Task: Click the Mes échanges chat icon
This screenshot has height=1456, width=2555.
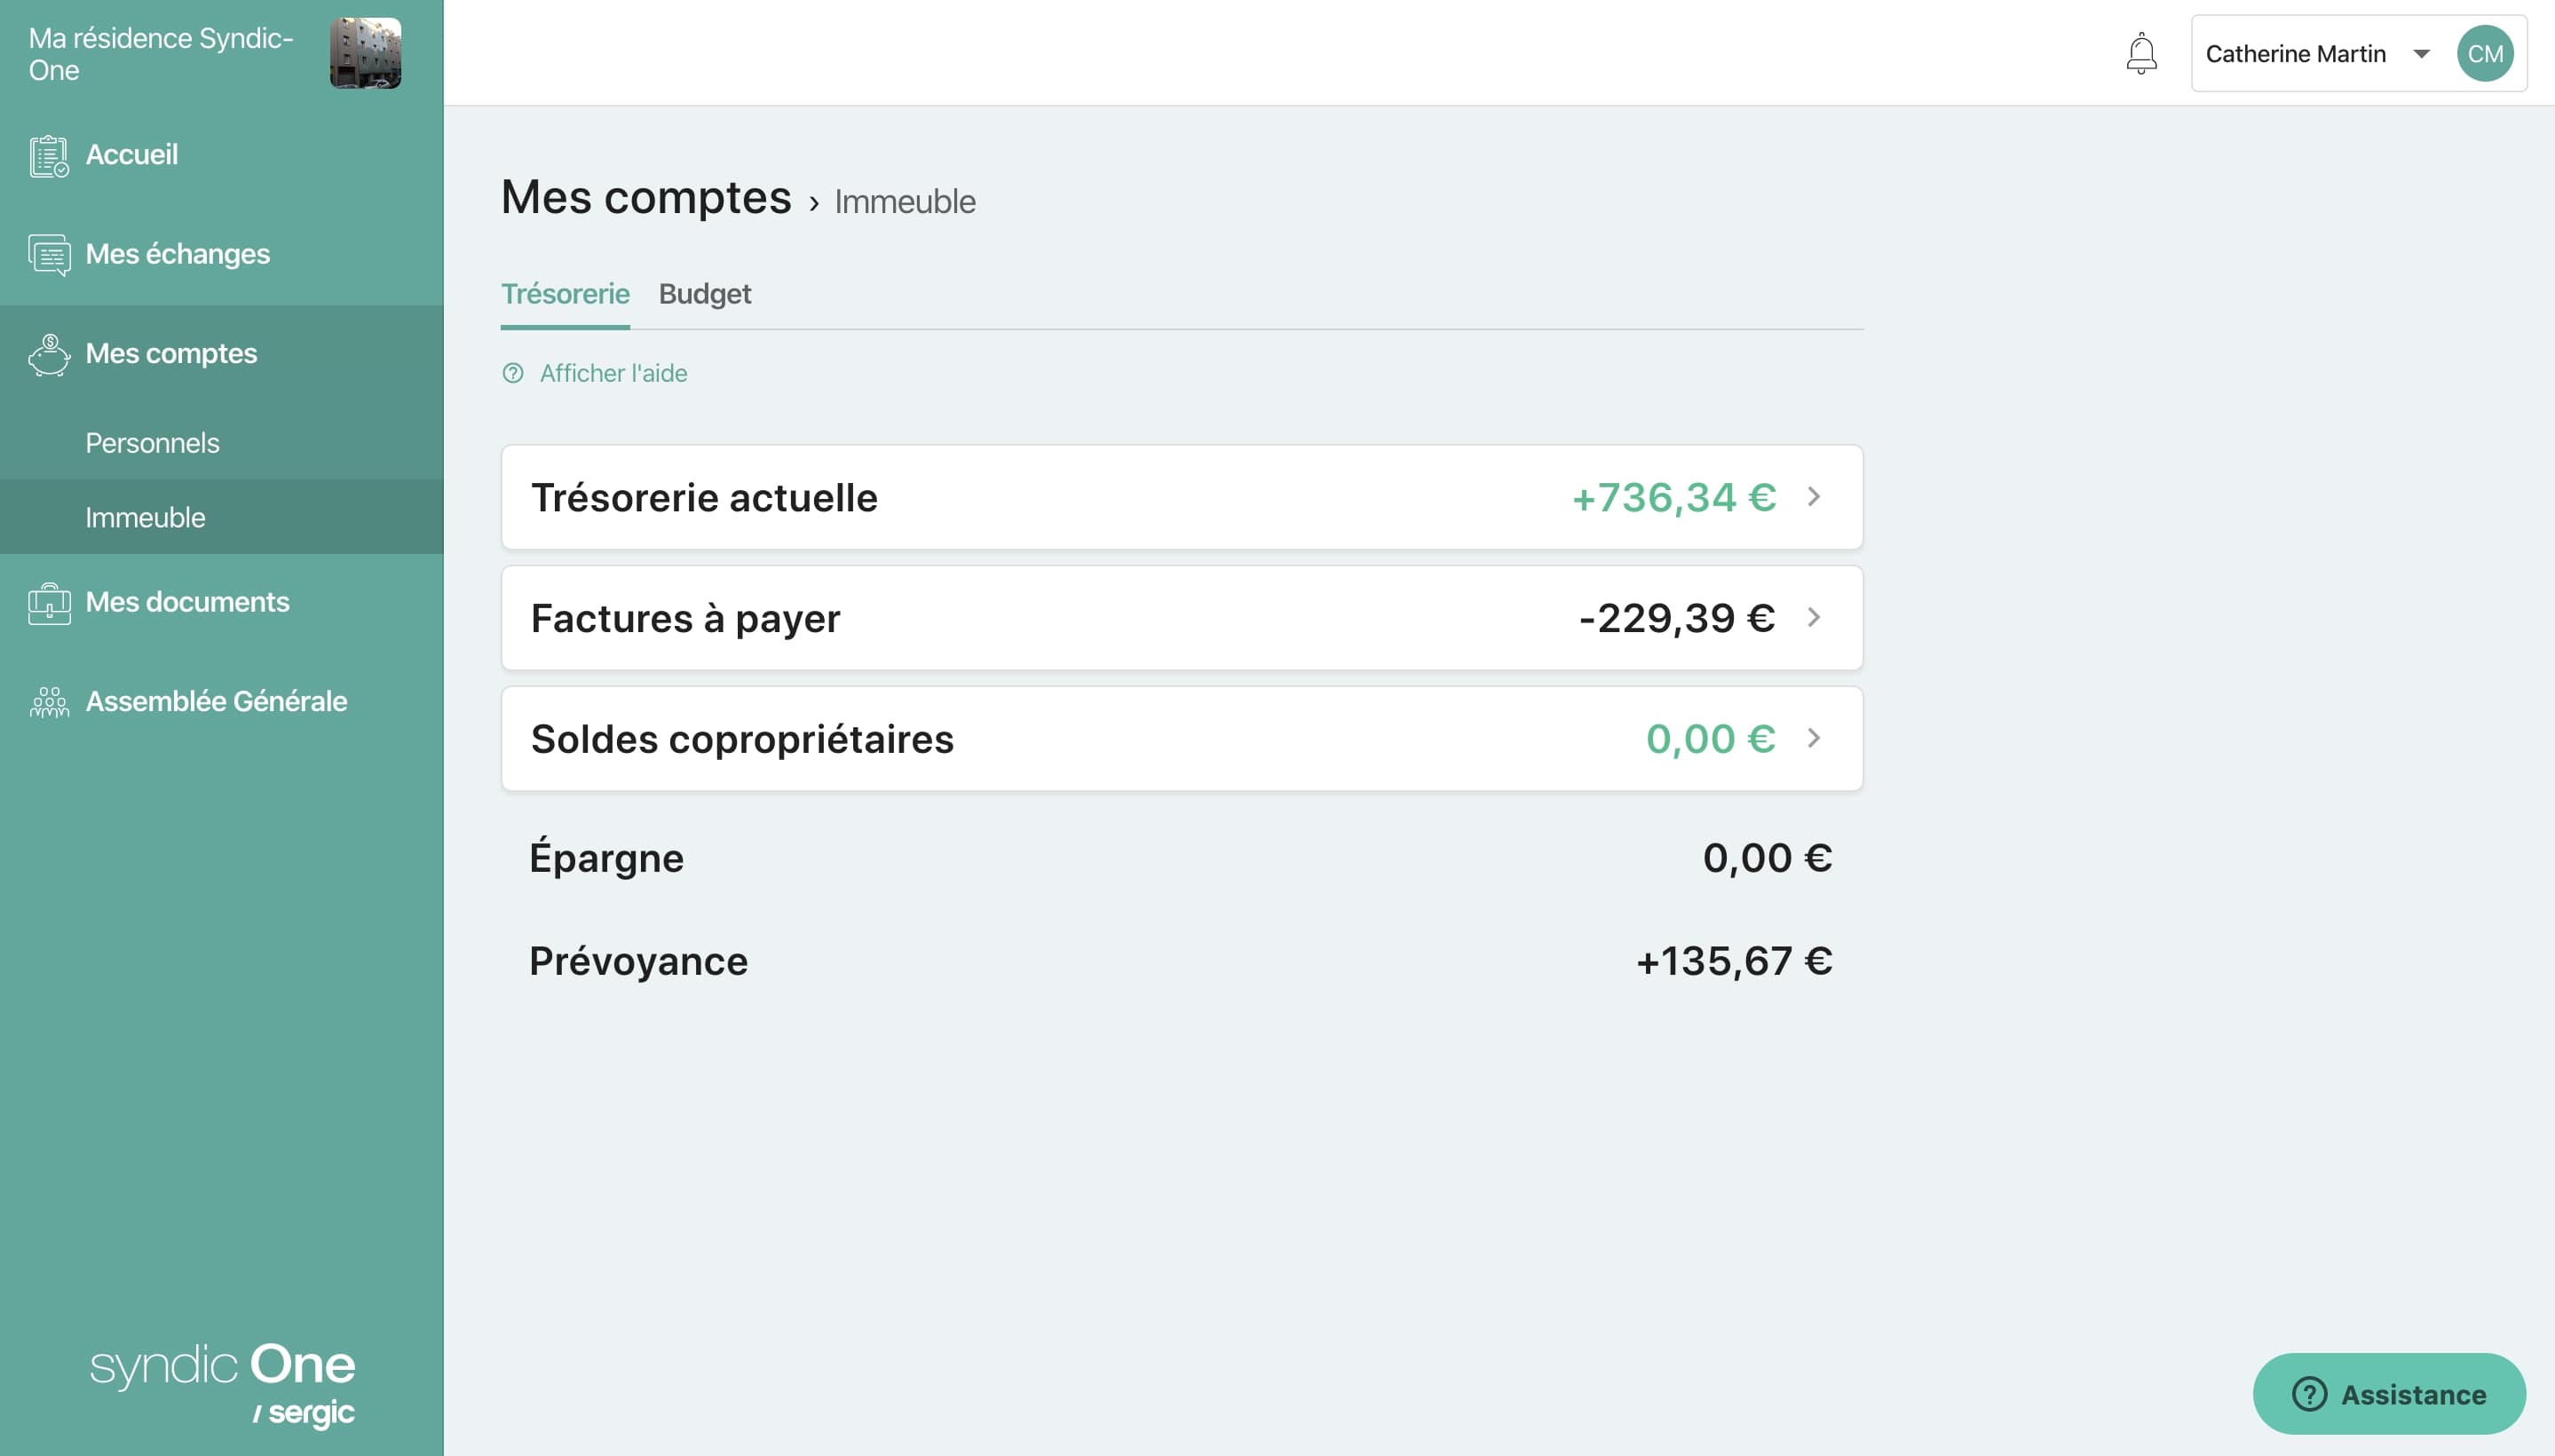Action: tap(49, 255)
